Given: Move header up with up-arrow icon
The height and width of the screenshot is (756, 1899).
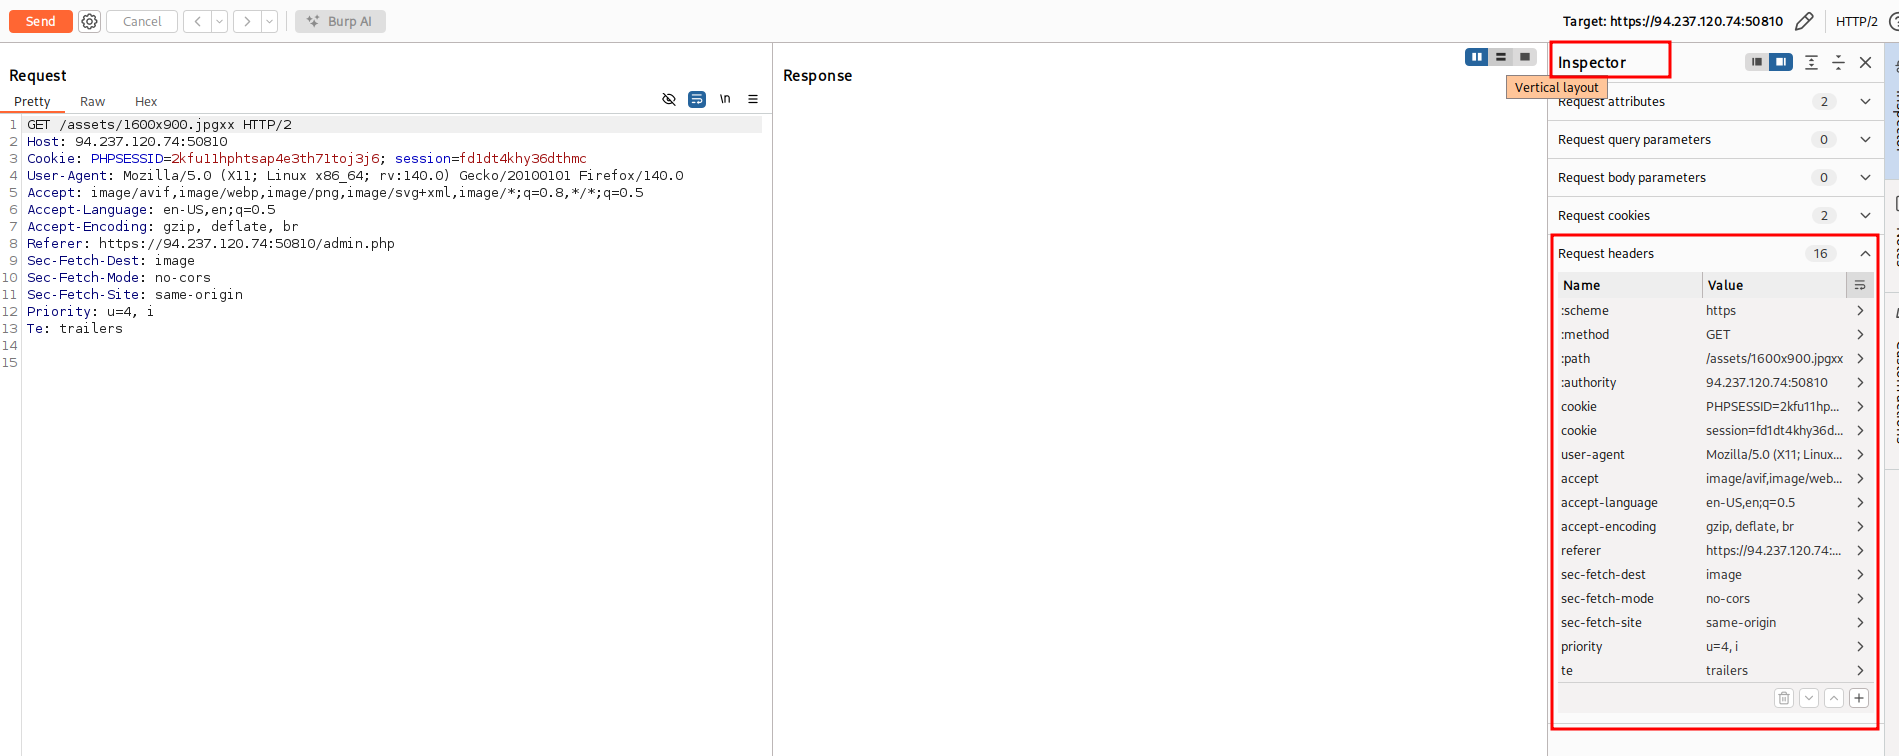Looking at the screenshot, I should pos(1833,698).
